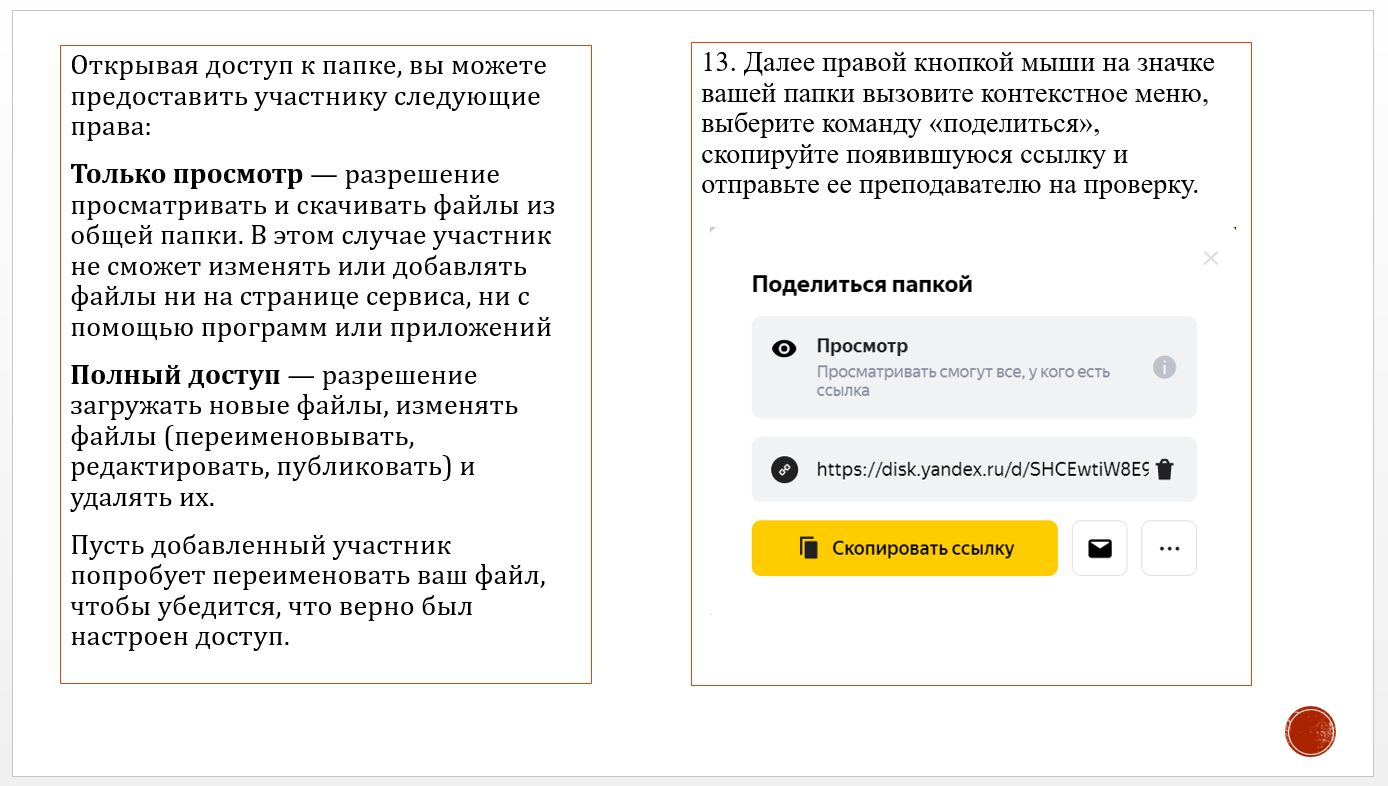Open more options with the three dots button
Screen dimensions: 1388x786
pyautogui.click(x=1169, y=548)
